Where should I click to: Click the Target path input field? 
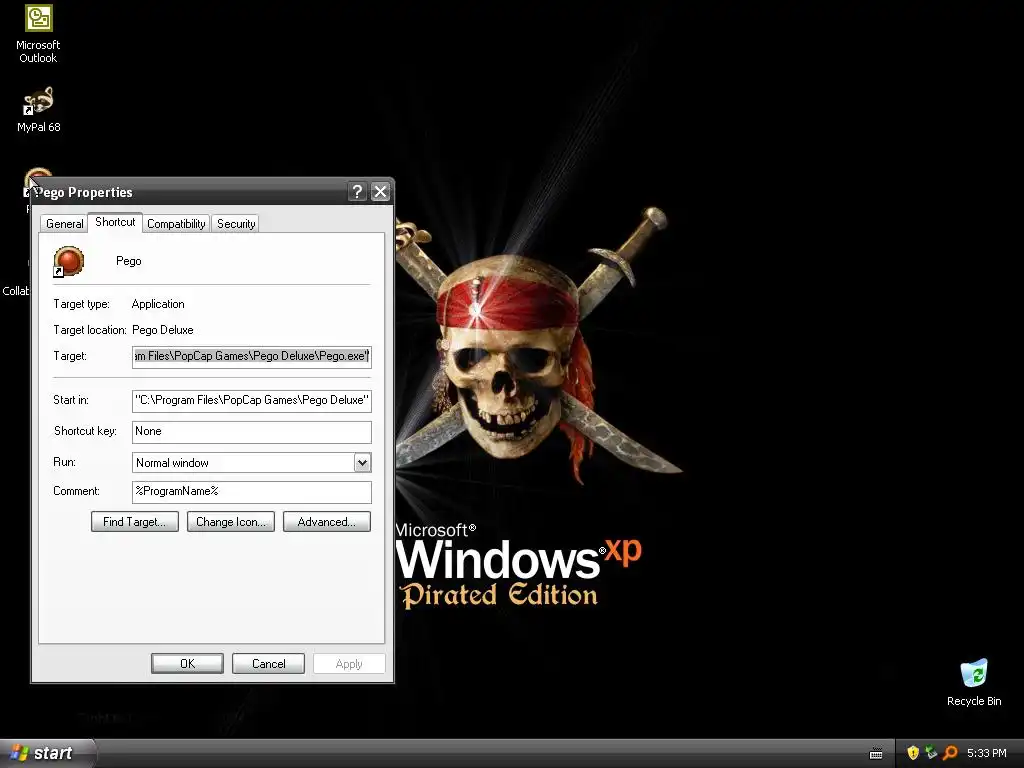tap(251, 357)
